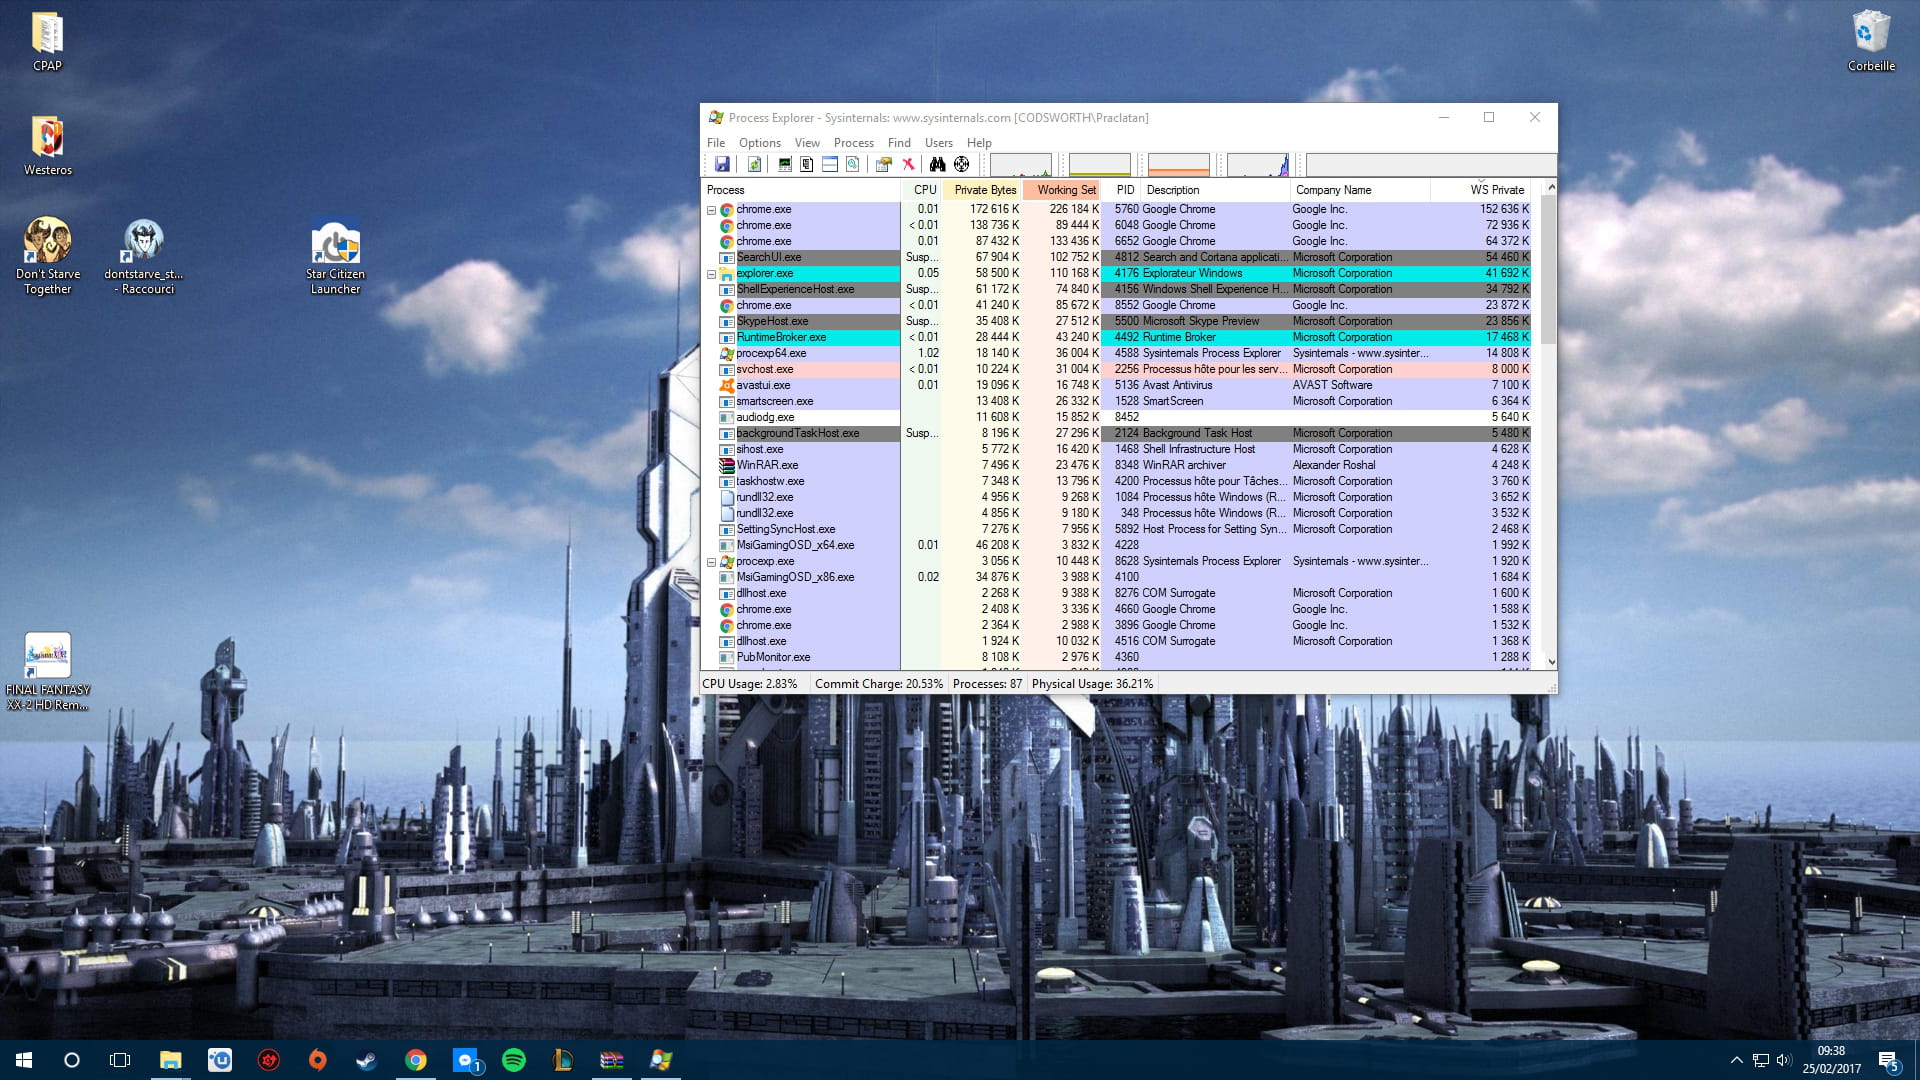Sort by the Description column header
Viewport: 1920px width, 1080px height.
pyautogui.click(x=1215, y=190)
